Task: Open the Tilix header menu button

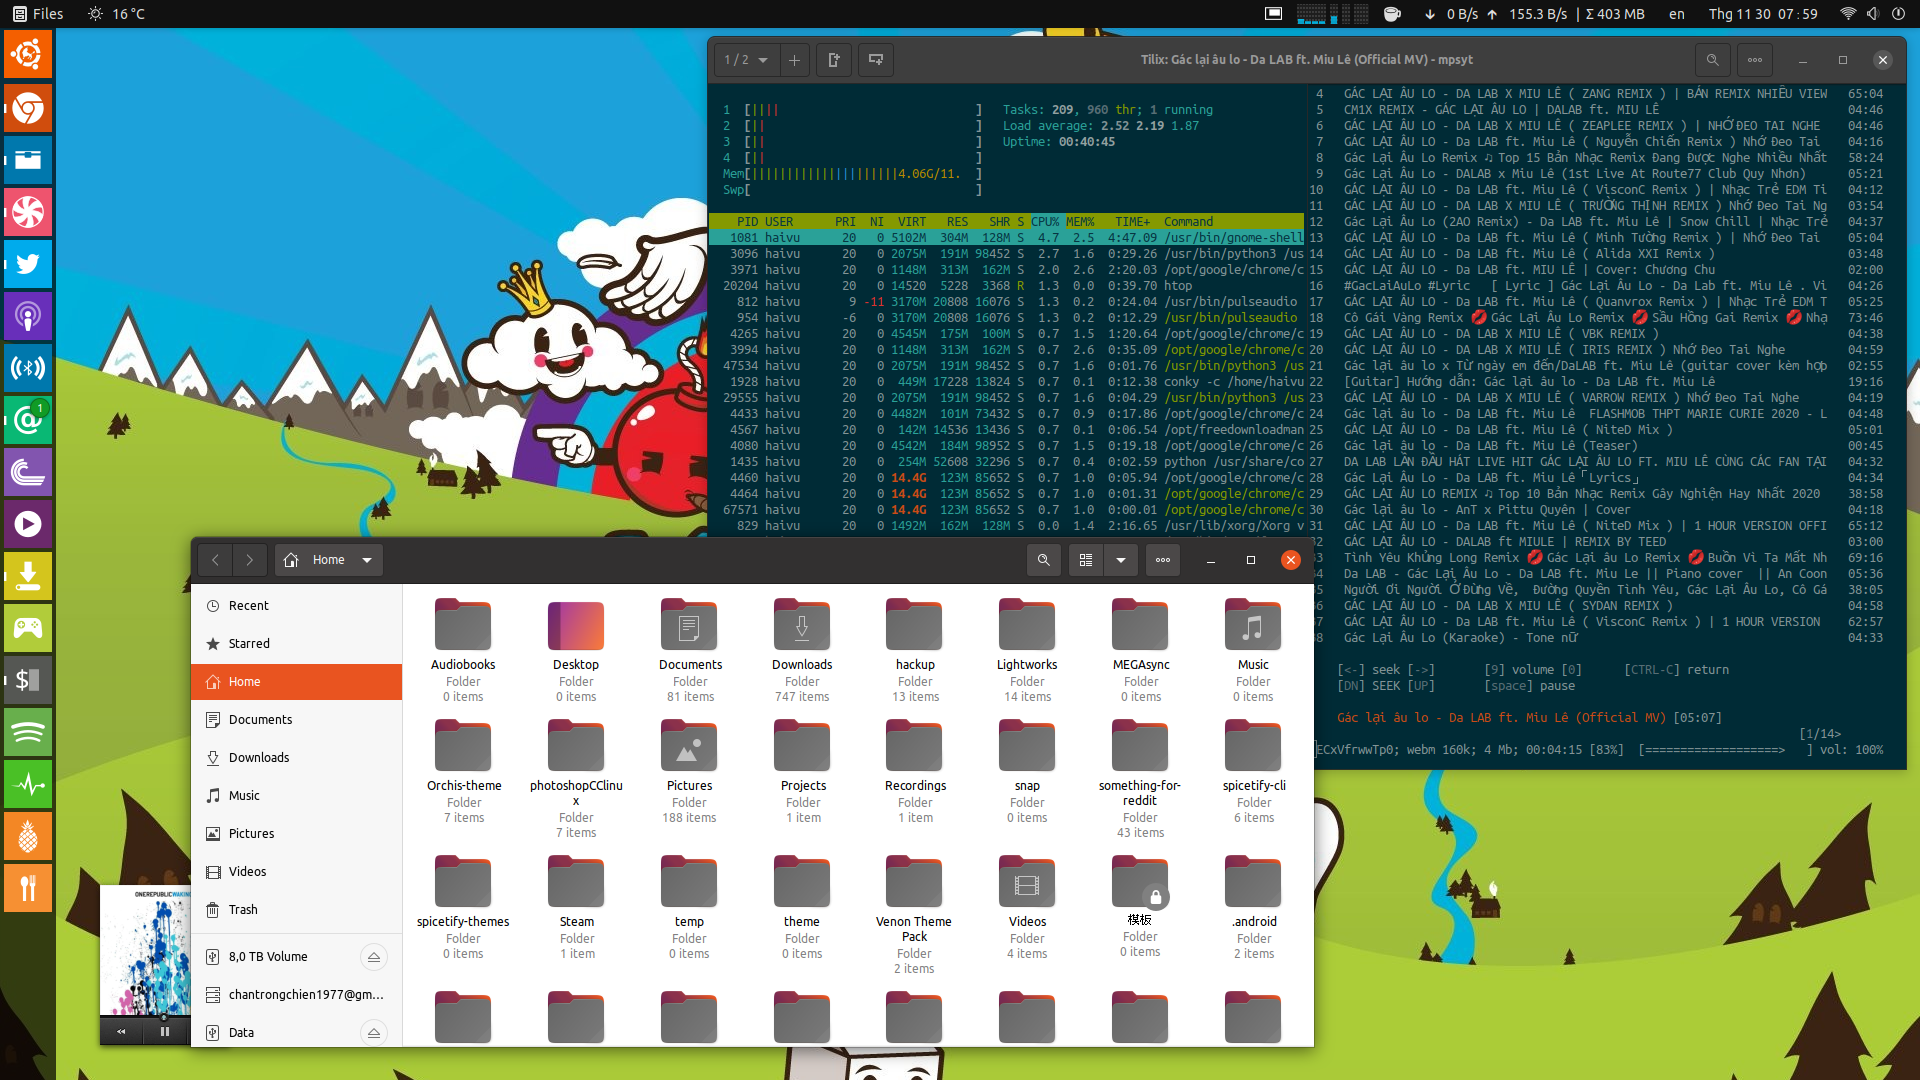Action: (1755, 60)
